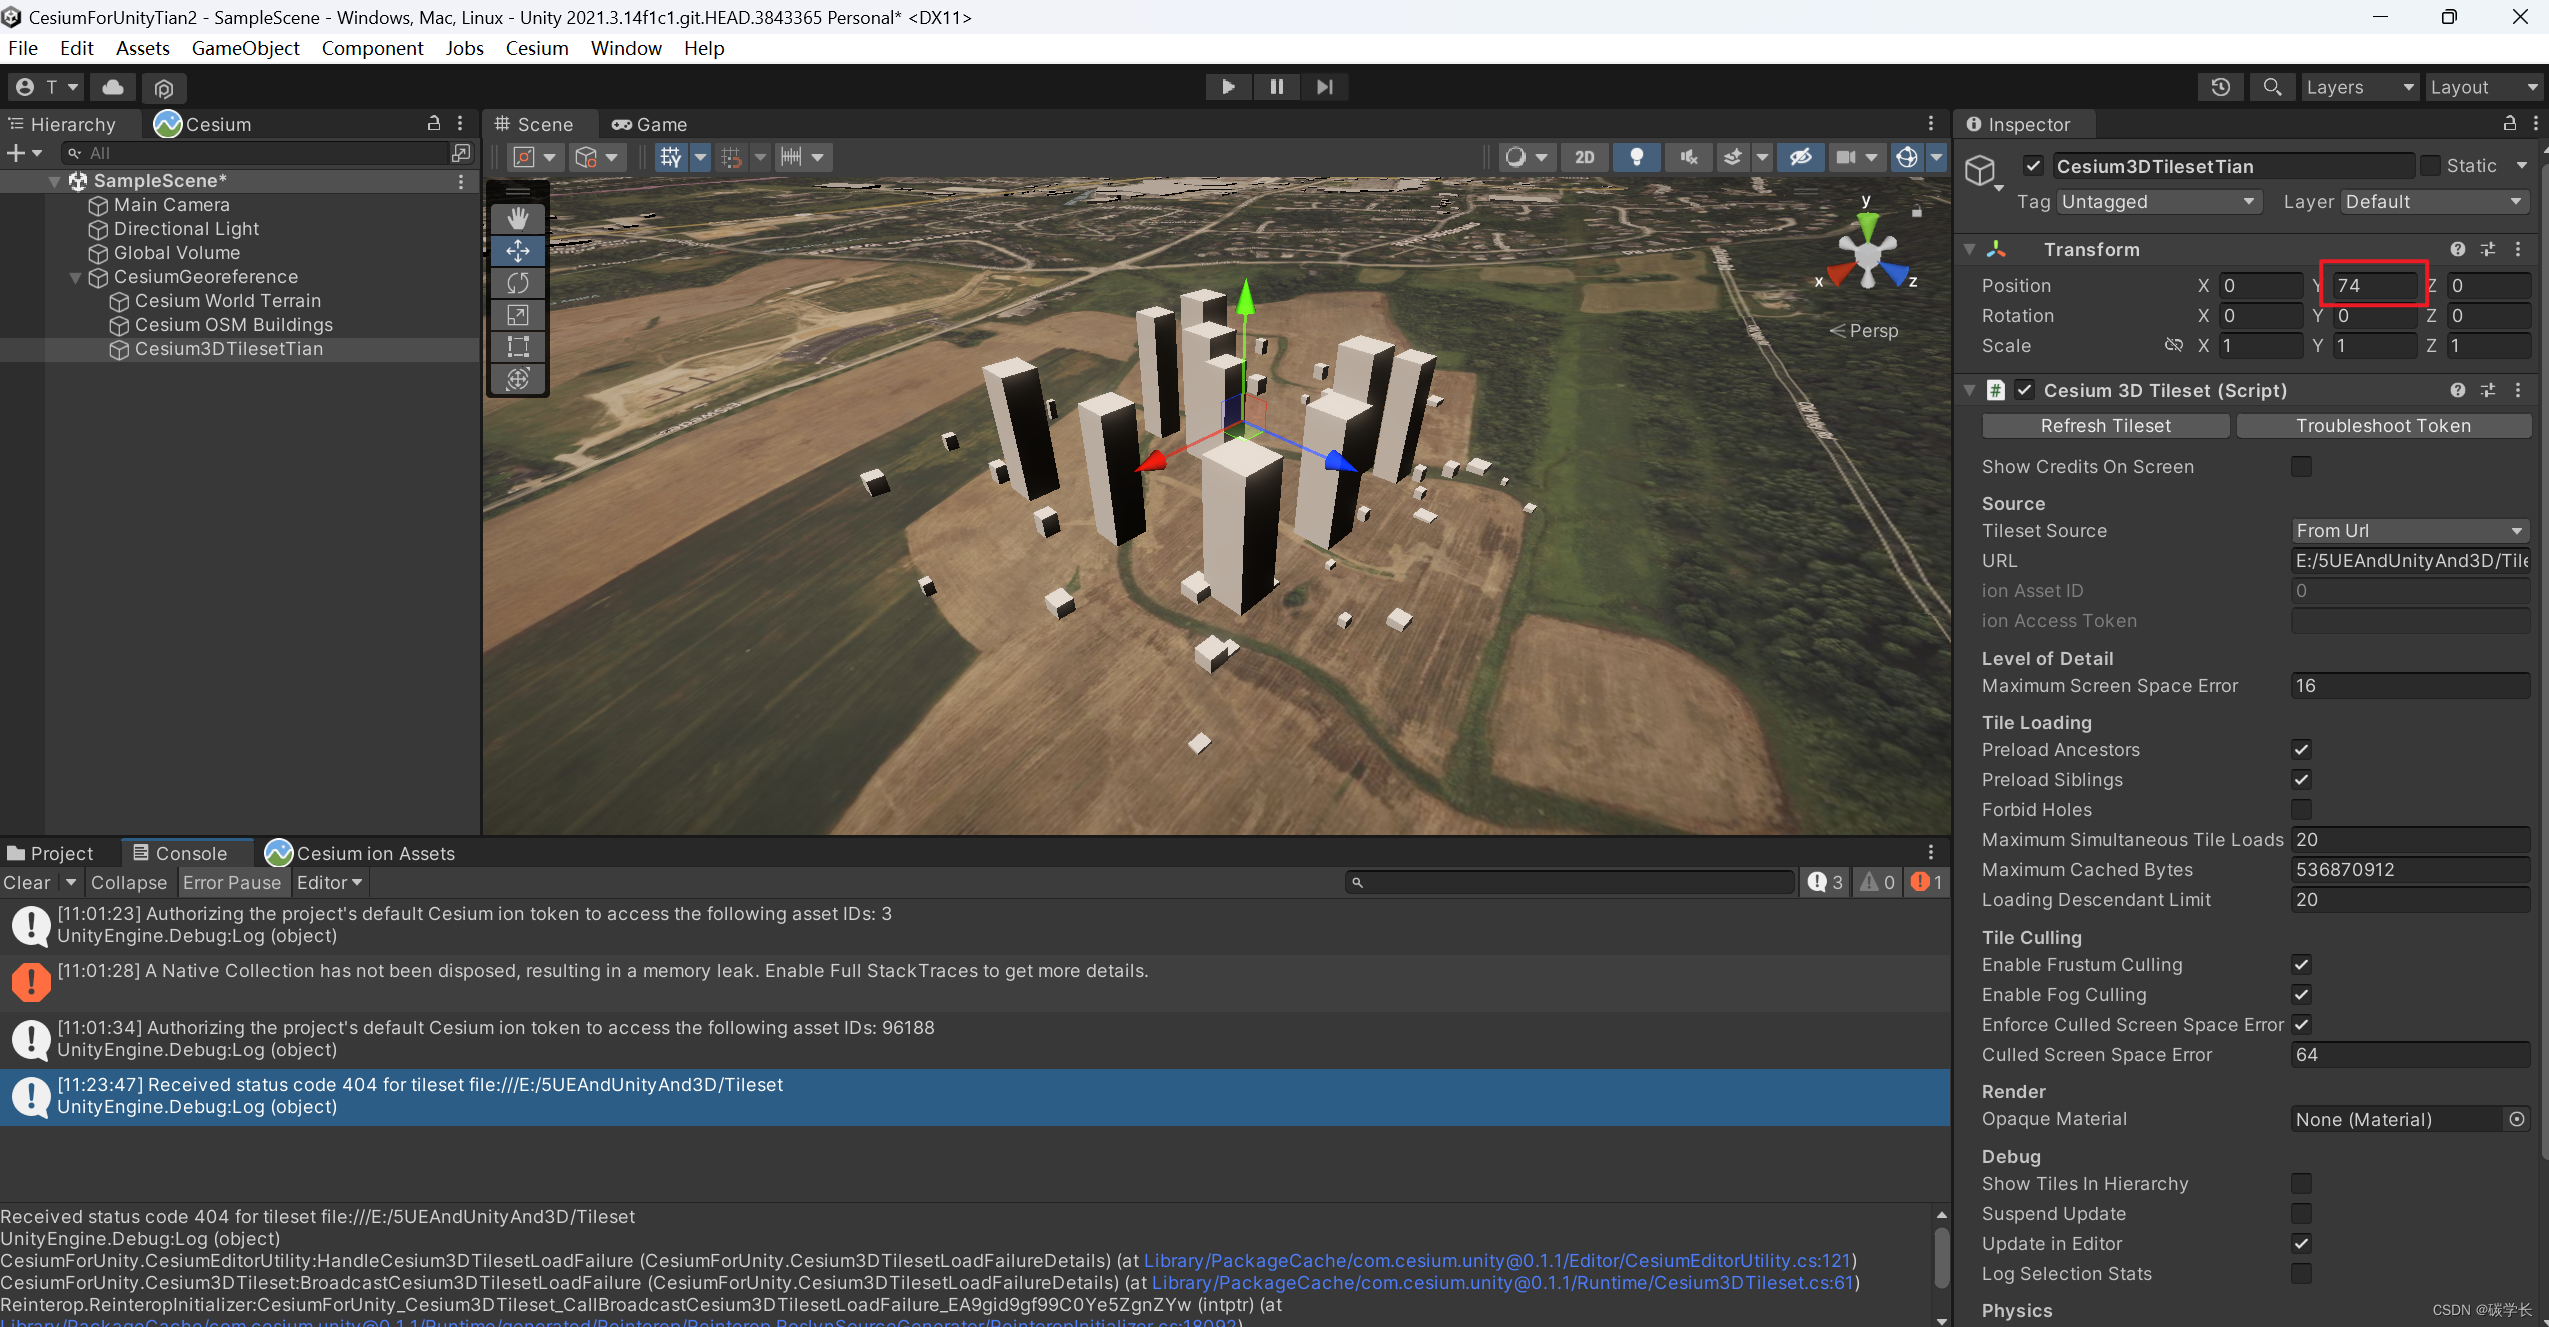
Task: Disable Update in Editor checkbox
Action: click(2301, 1244)
